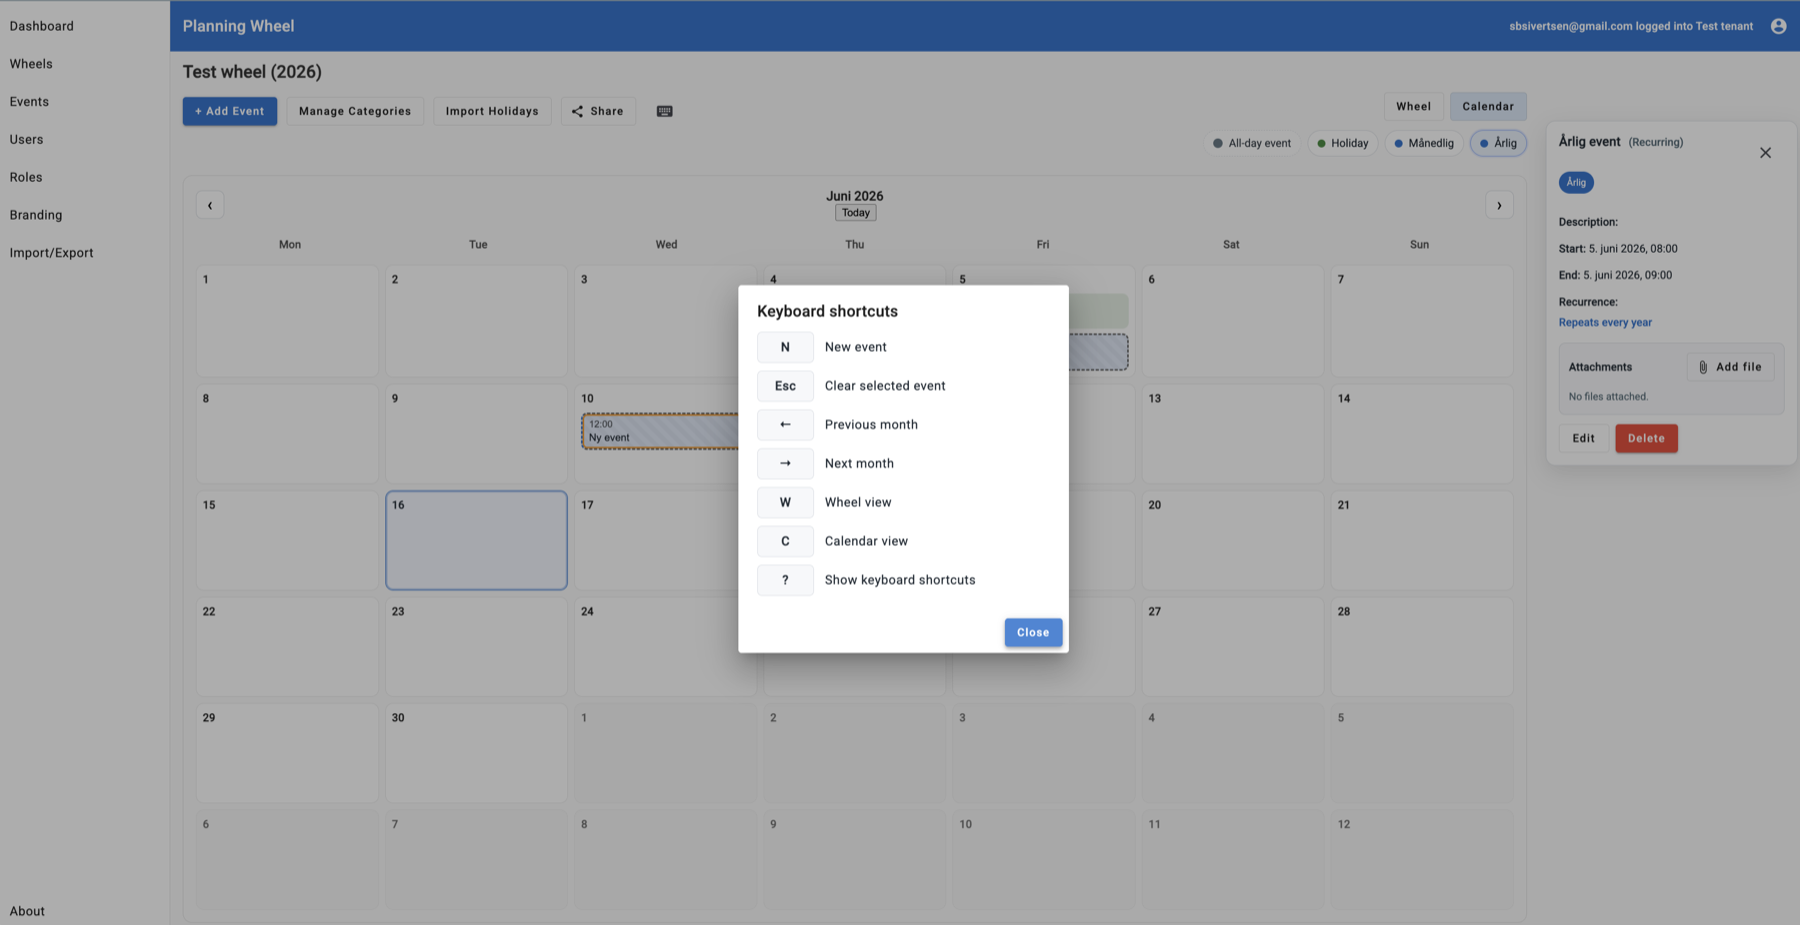Open Branding in the sidebar
The width and height of the screenshot is (1800, 925).
pos(36,215)
